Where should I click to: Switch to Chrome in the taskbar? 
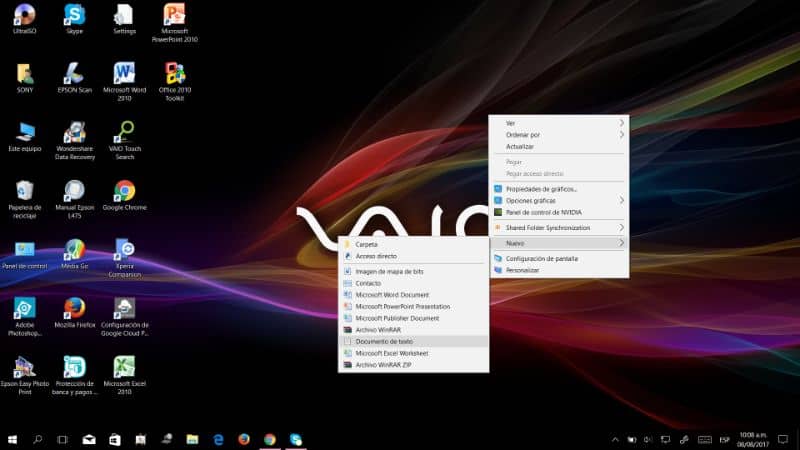click(x=270, y=439)
